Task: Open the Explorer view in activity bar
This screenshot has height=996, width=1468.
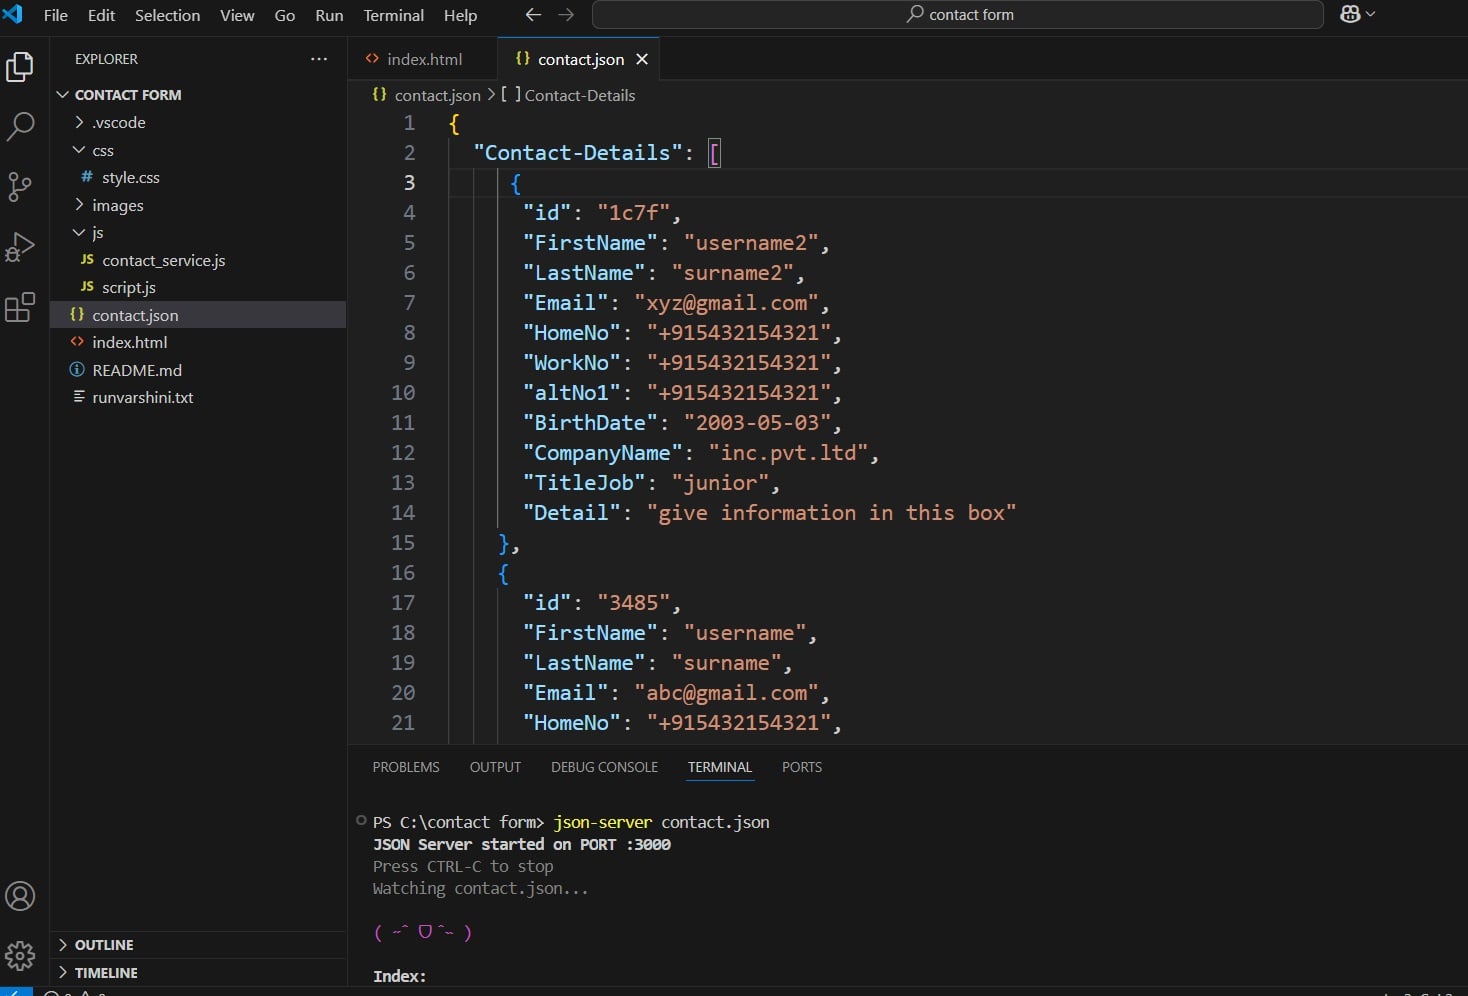Action: pos(20,67)
